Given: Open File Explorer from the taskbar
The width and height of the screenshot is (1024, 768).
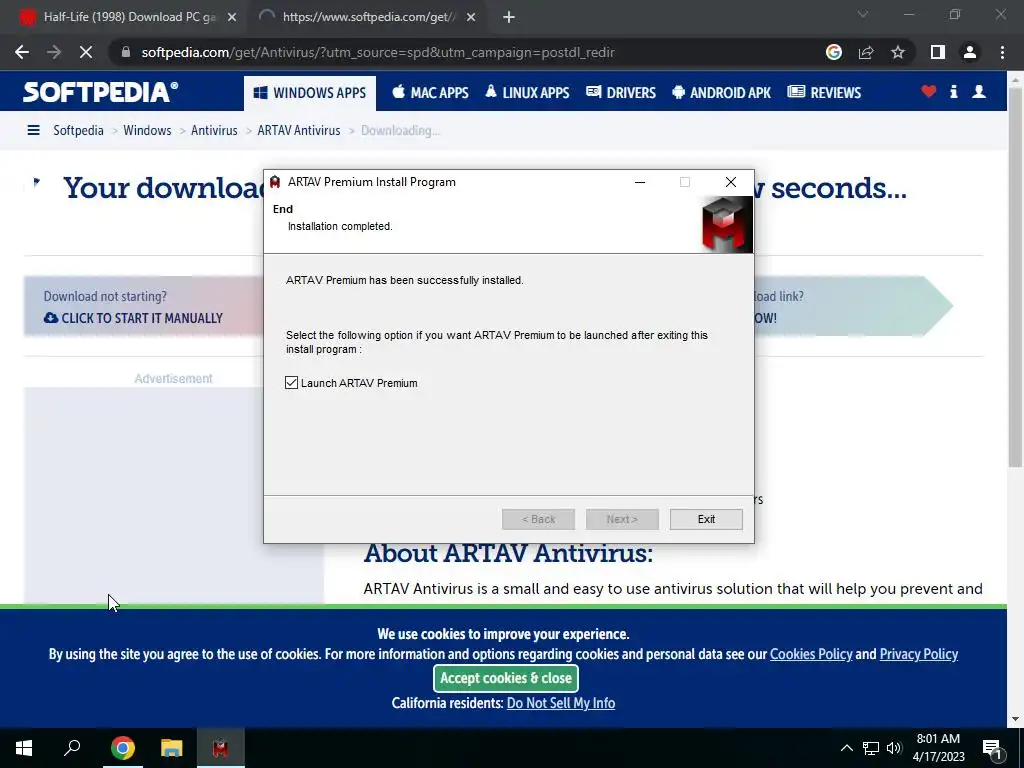Looking at the screenshot, I should click(x=171, y=748).
